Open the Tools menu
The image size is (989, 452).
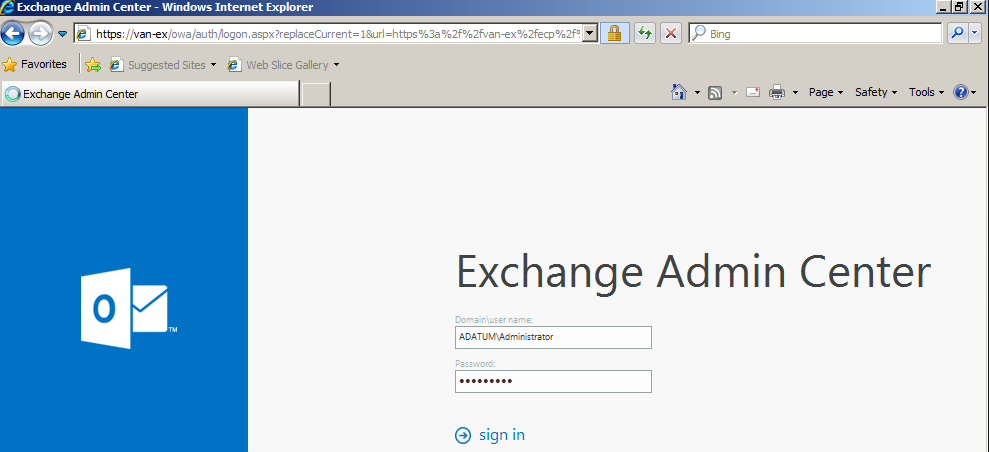coord(926,92)
